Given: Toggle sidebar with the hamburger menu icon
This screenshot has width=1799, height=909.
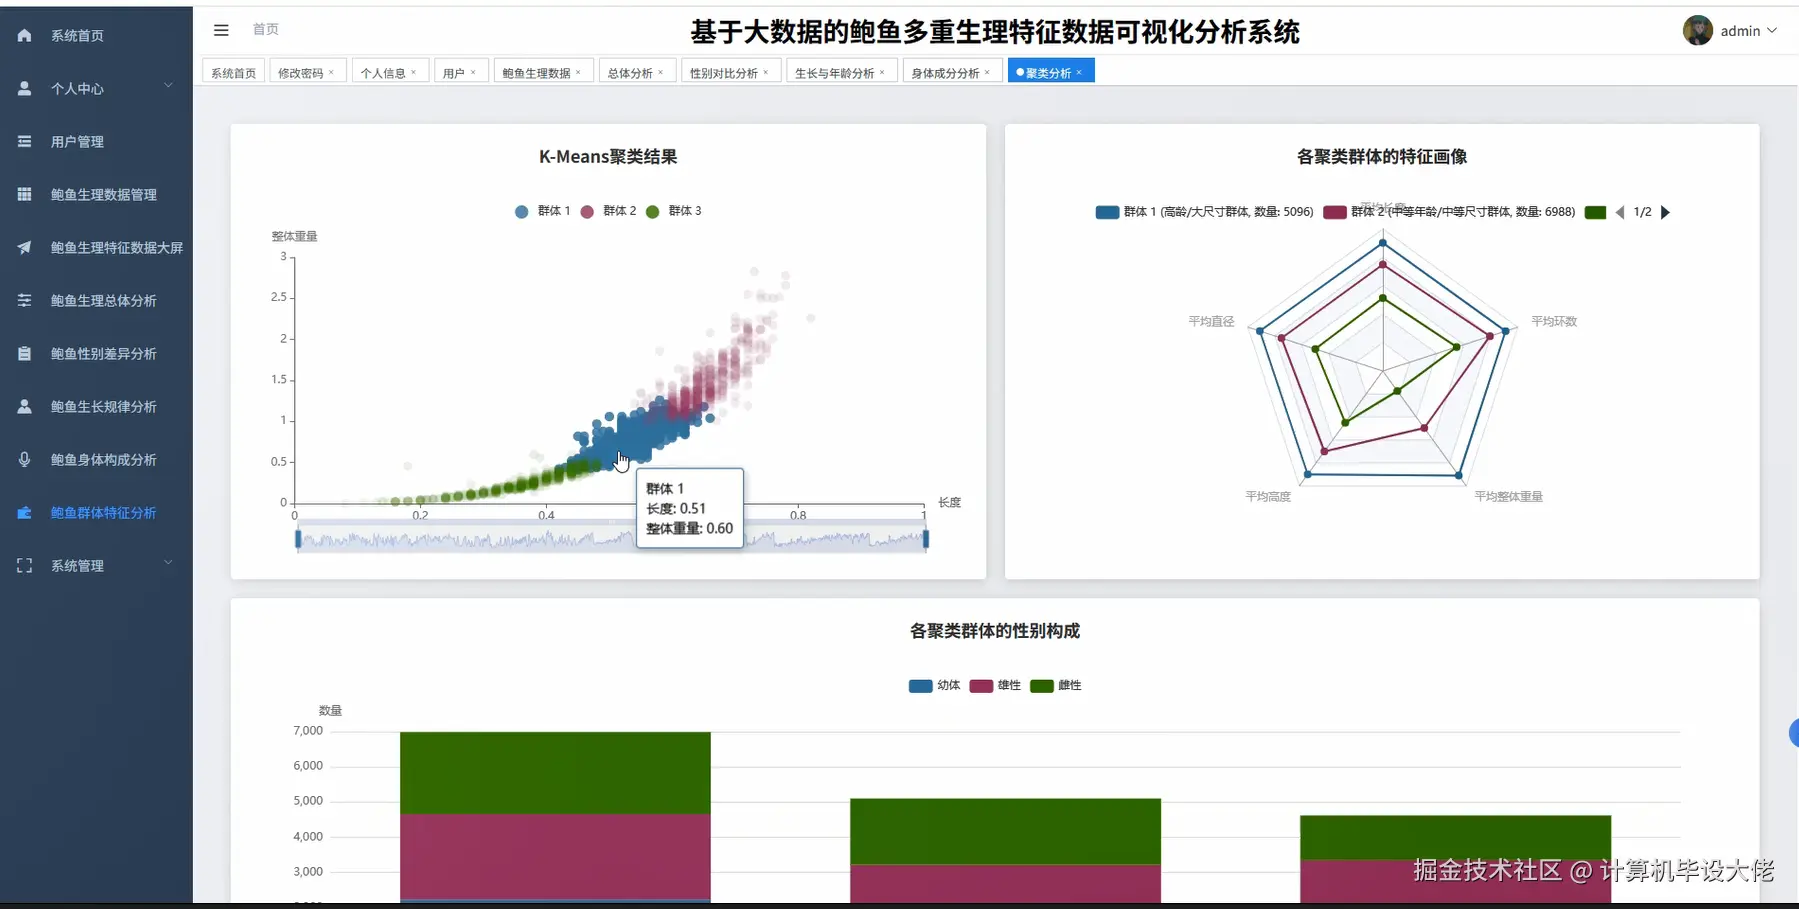Looking at the screenshot, I should click(221, 30).
